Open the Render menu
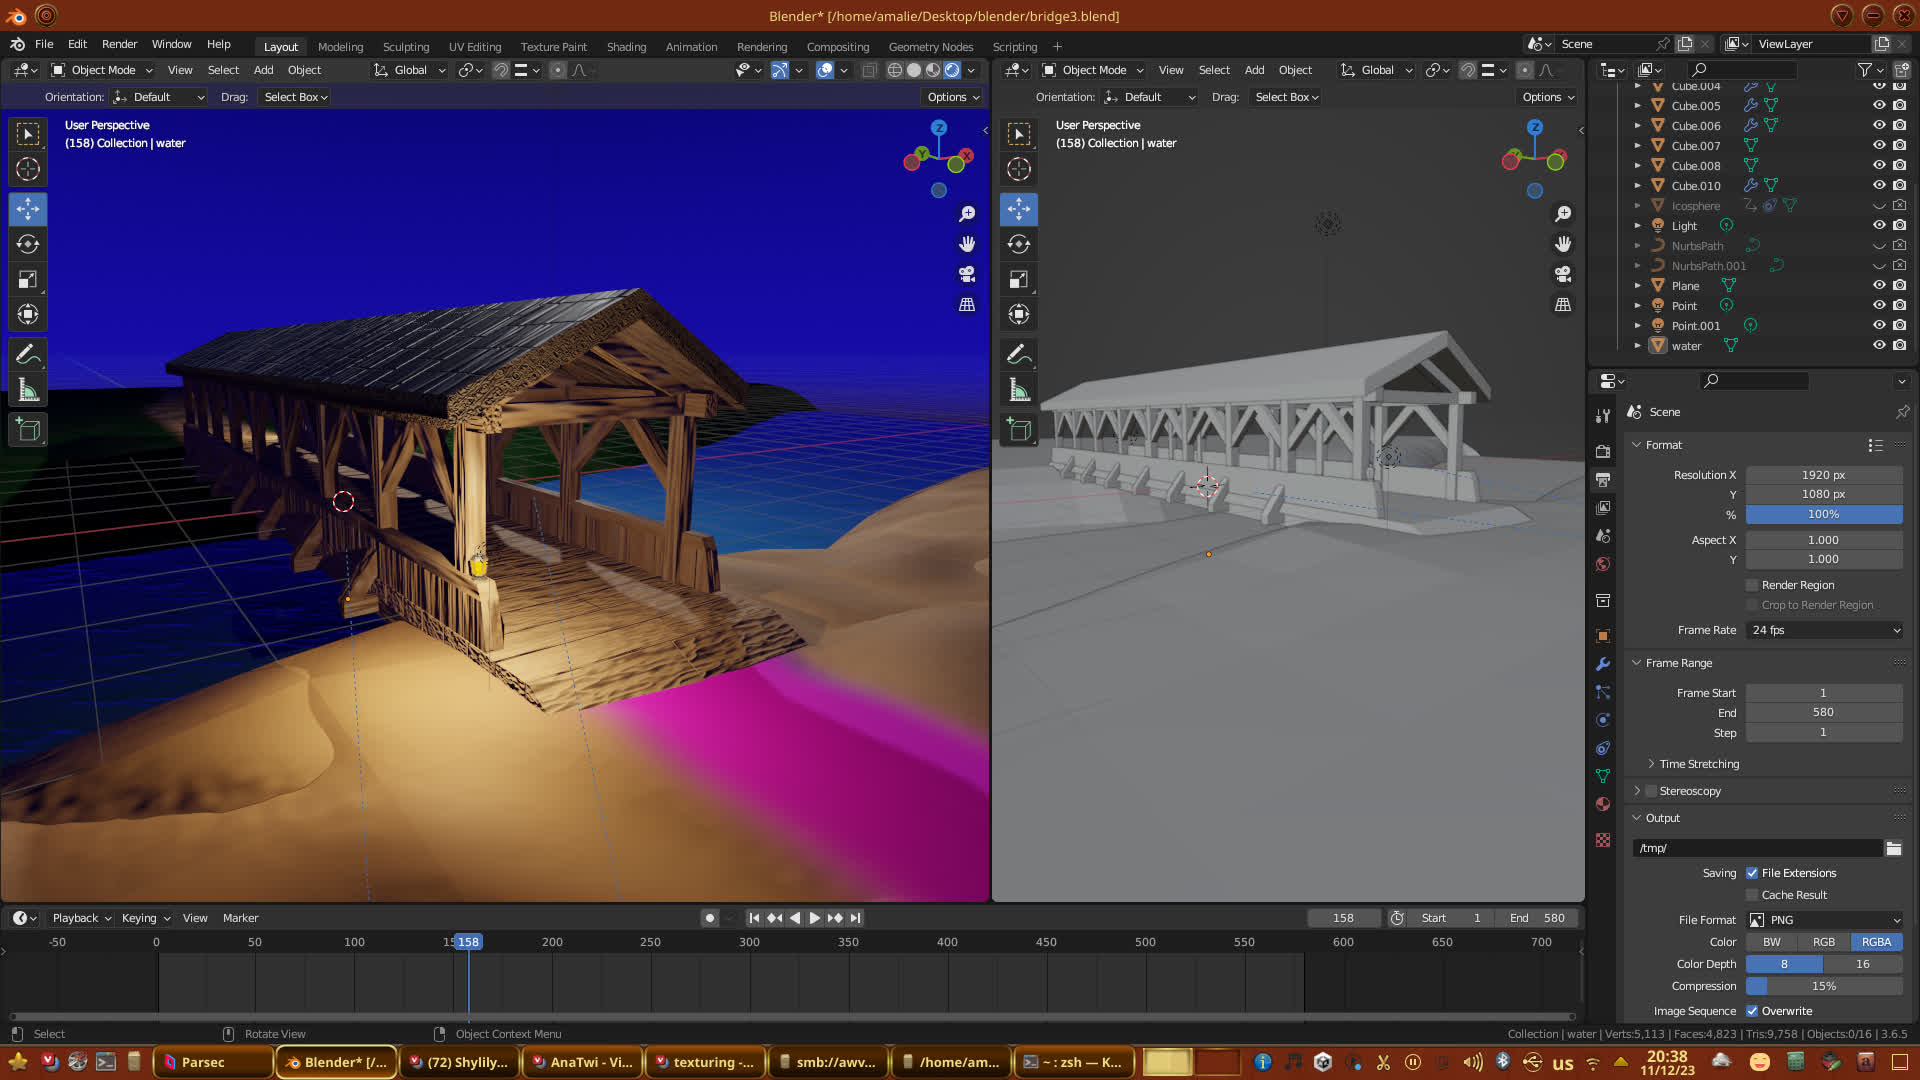 pos(119,44)
